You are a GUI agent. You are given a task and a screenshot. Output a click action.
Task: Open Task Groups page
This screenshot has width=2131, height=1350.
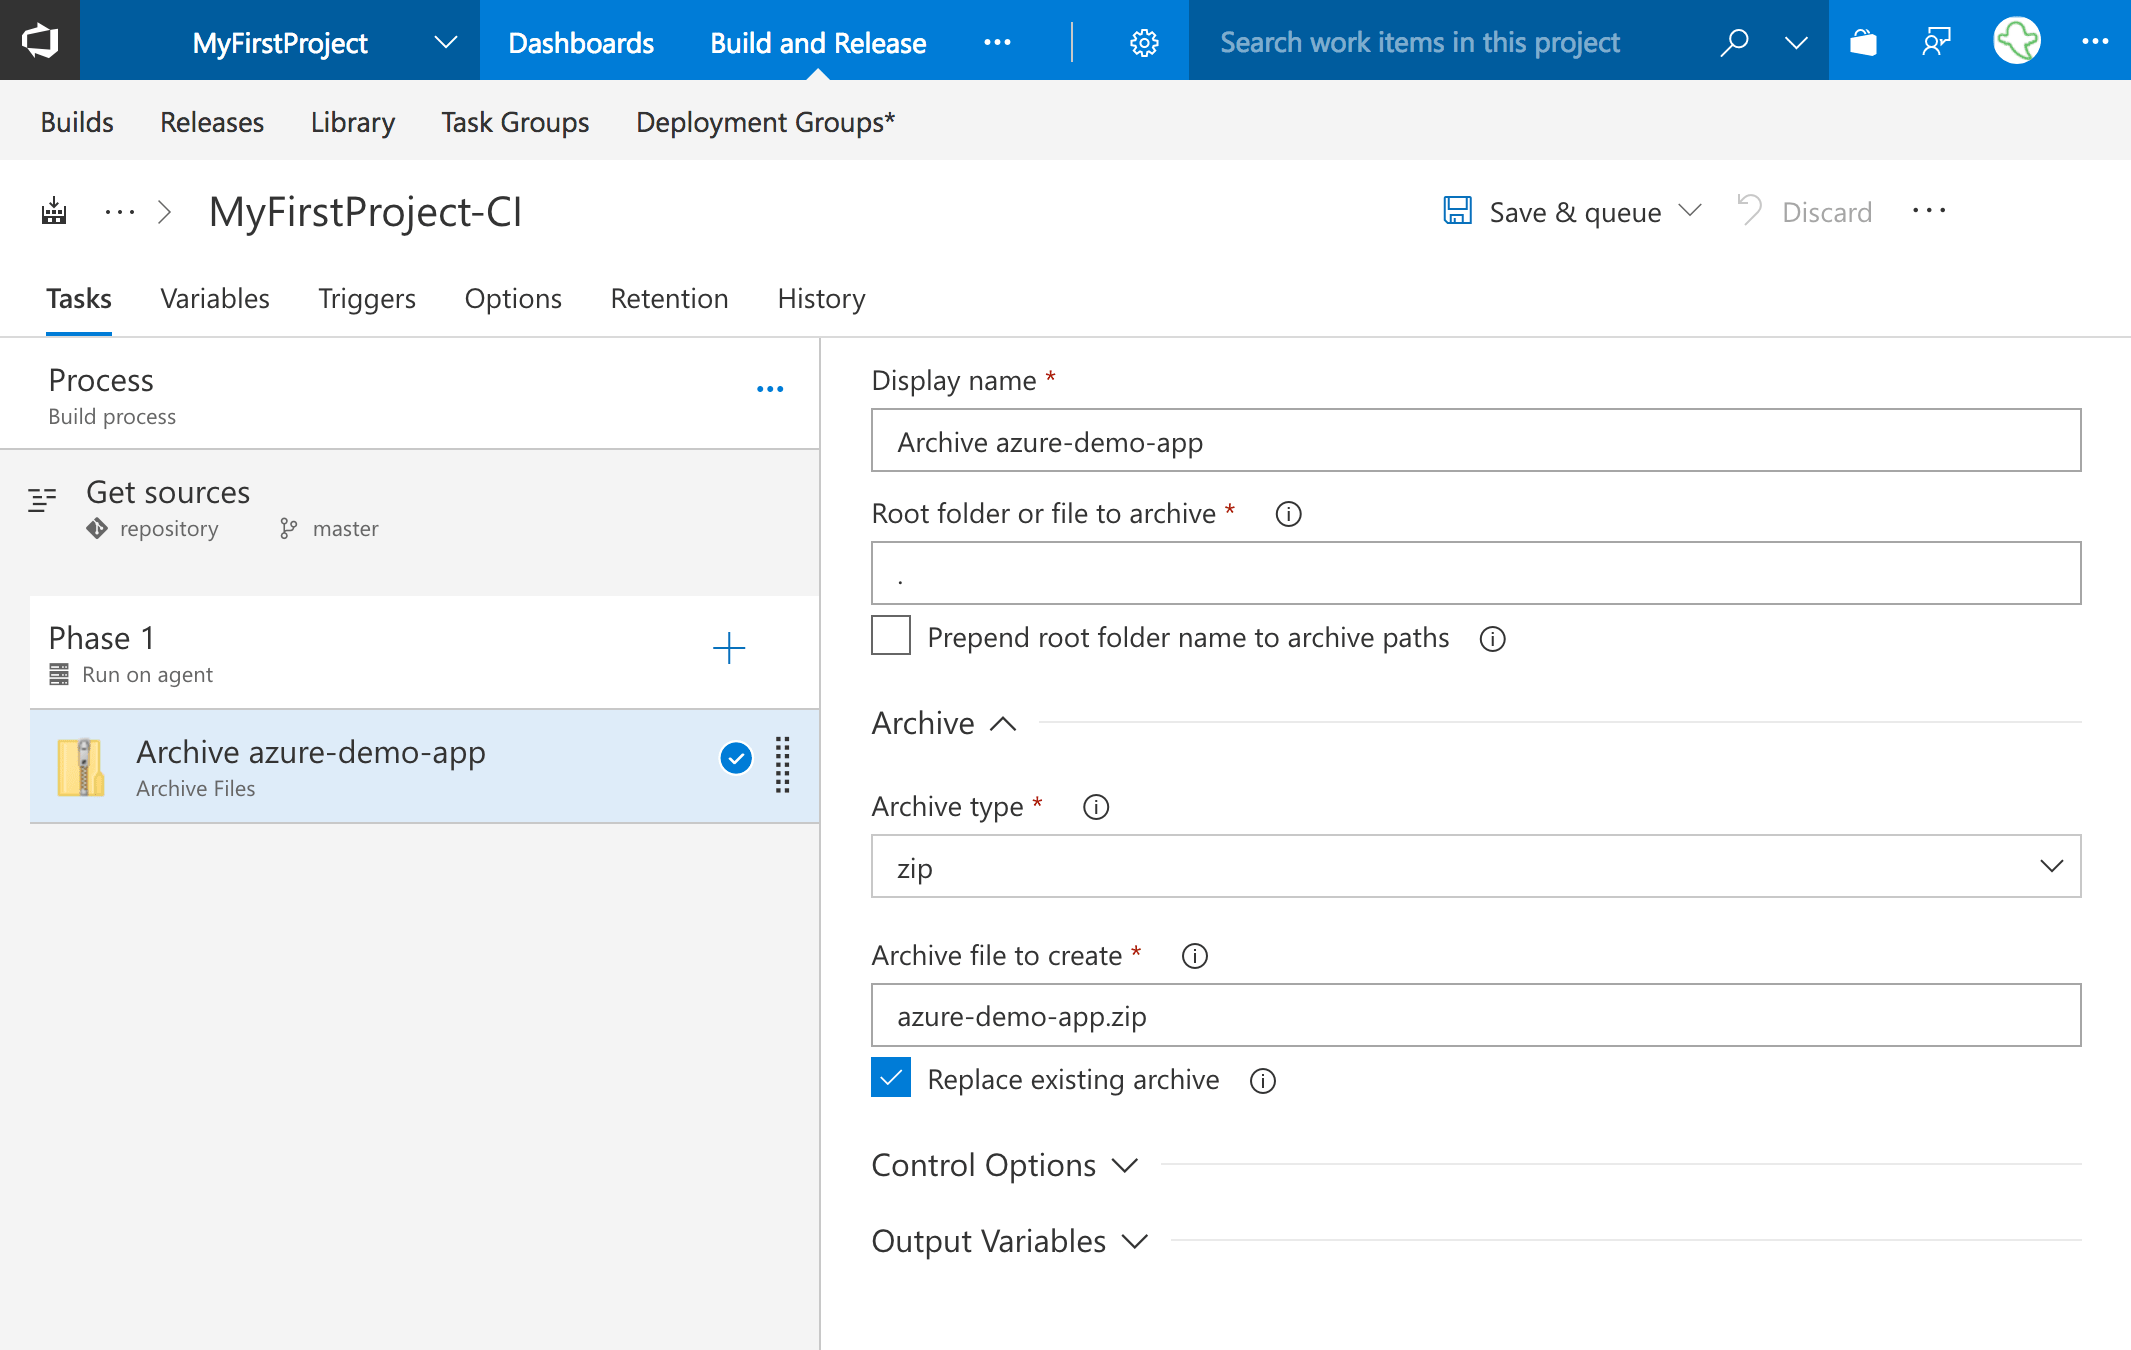(515, 122)
